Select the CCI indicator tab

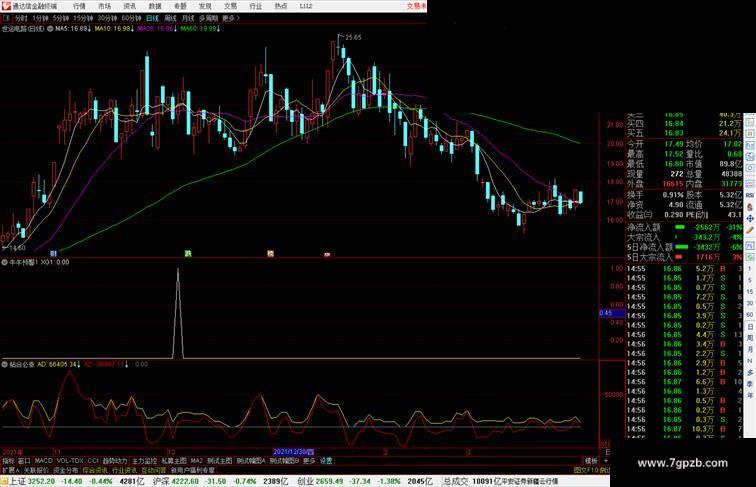pos(93,461)
